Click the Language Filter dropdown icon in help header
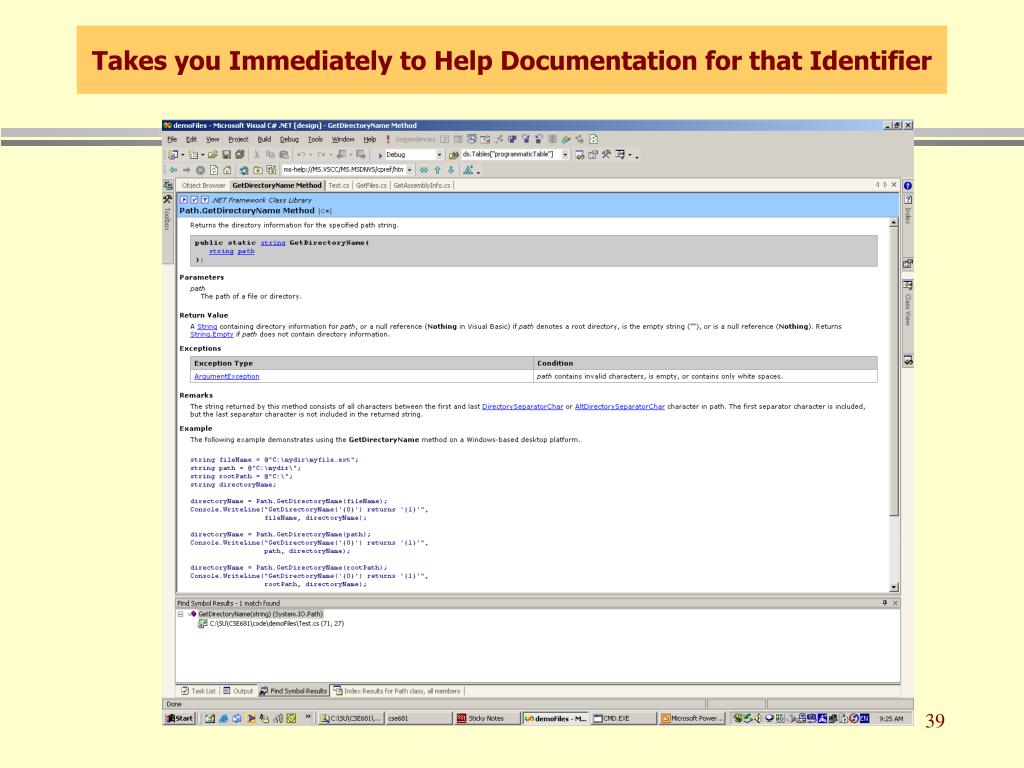Image resolution: width=1024 pixels, height=768 pixels. 205,200
